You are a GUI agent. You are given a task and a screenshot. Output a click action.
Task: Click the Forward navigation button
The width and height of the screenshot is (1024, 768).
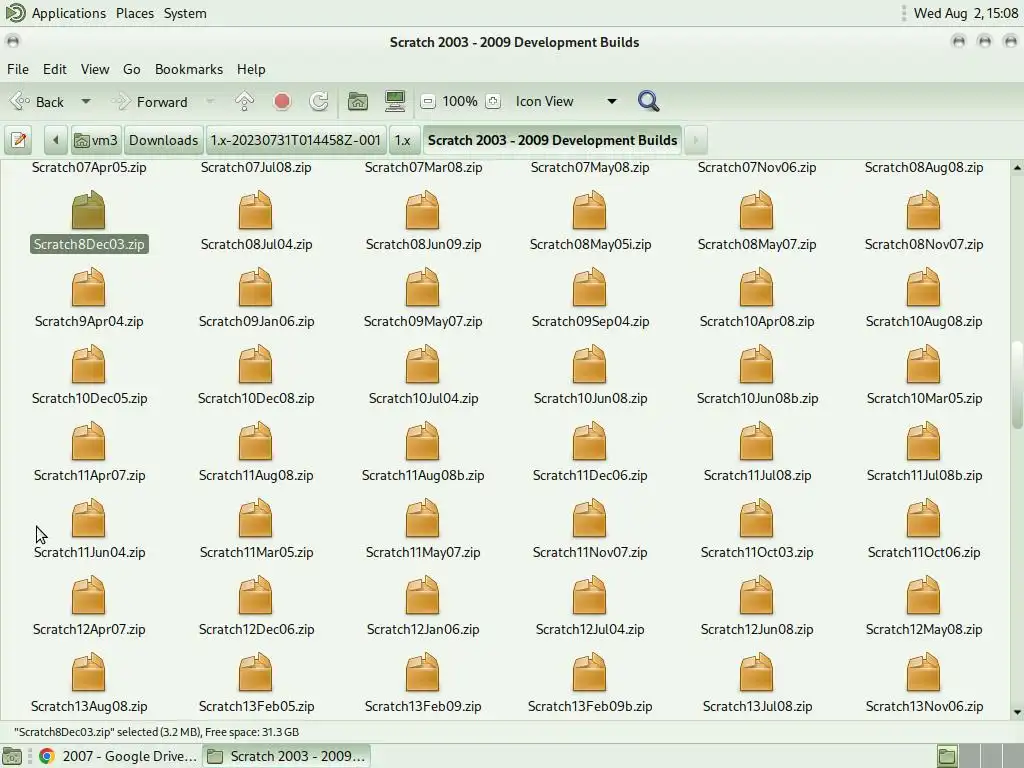pyautogui.click(x=150, y=102)
